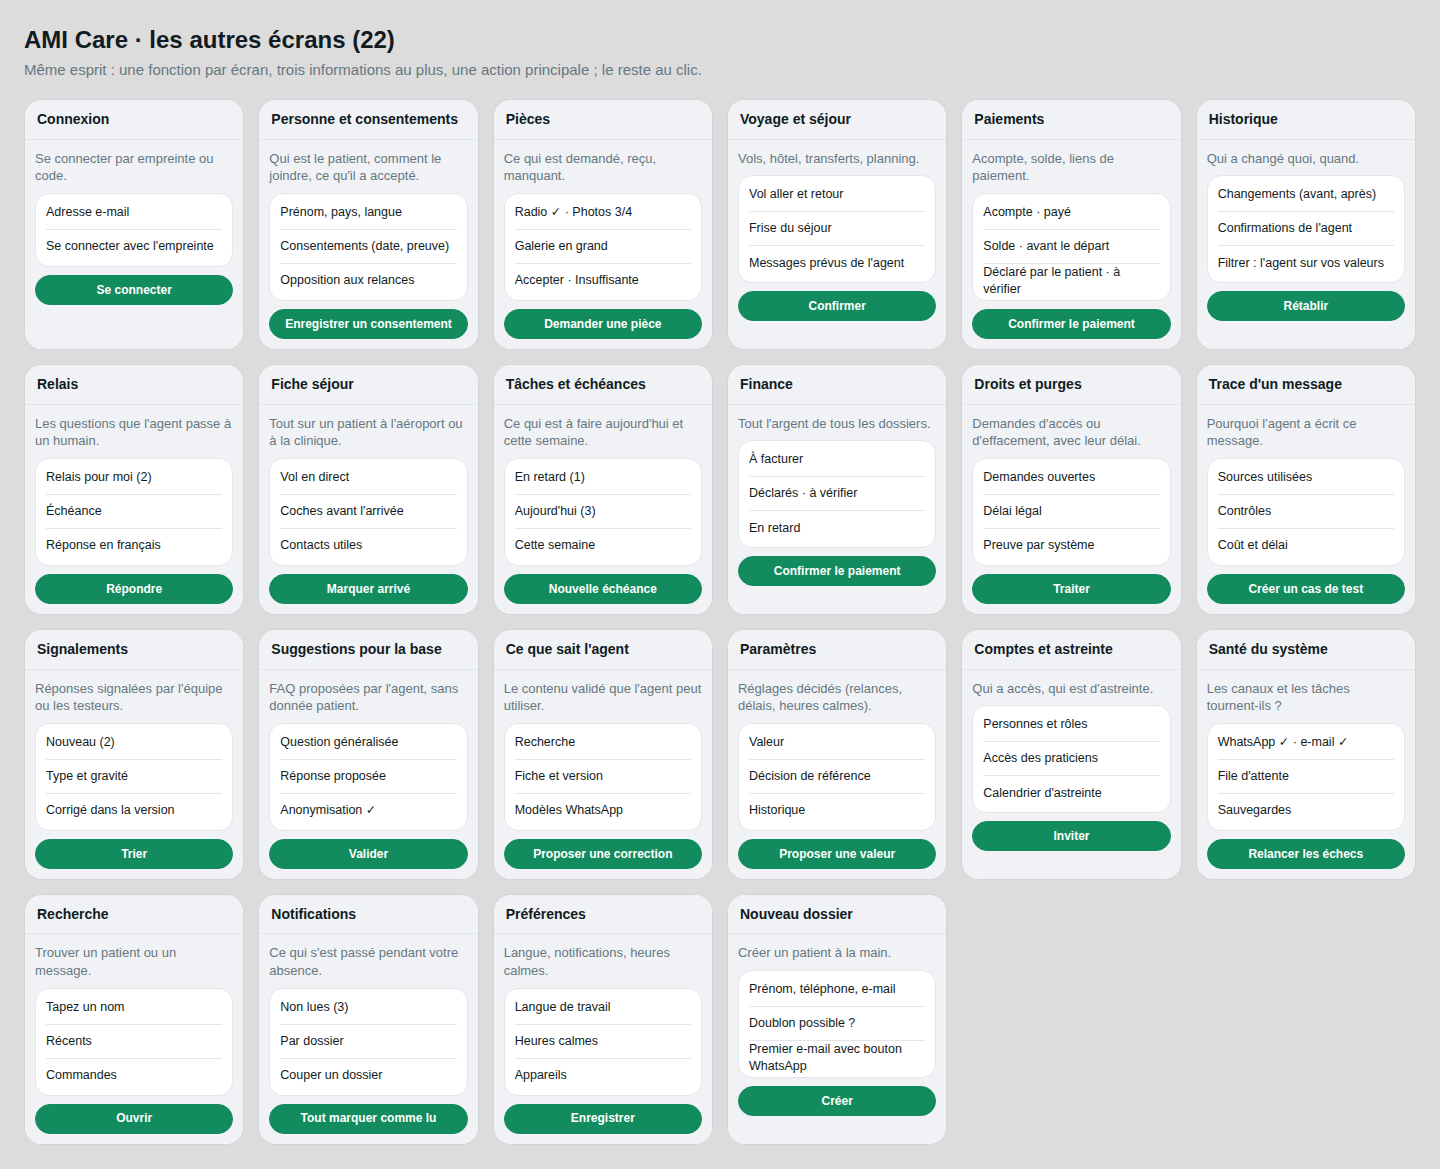Open Relais pour moi (2)
This screenshot has width=1440, height=1169.
coord(134,477)
